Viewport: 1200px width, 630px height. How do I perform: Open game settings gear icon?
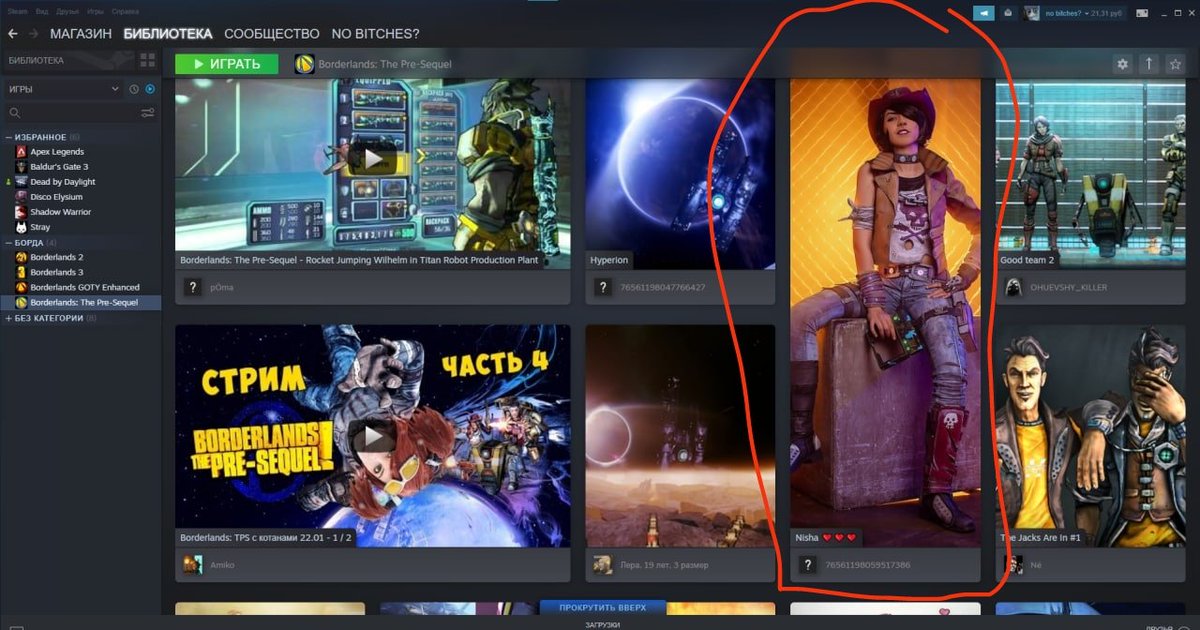pyautogui.click(x=1122, y=64)
